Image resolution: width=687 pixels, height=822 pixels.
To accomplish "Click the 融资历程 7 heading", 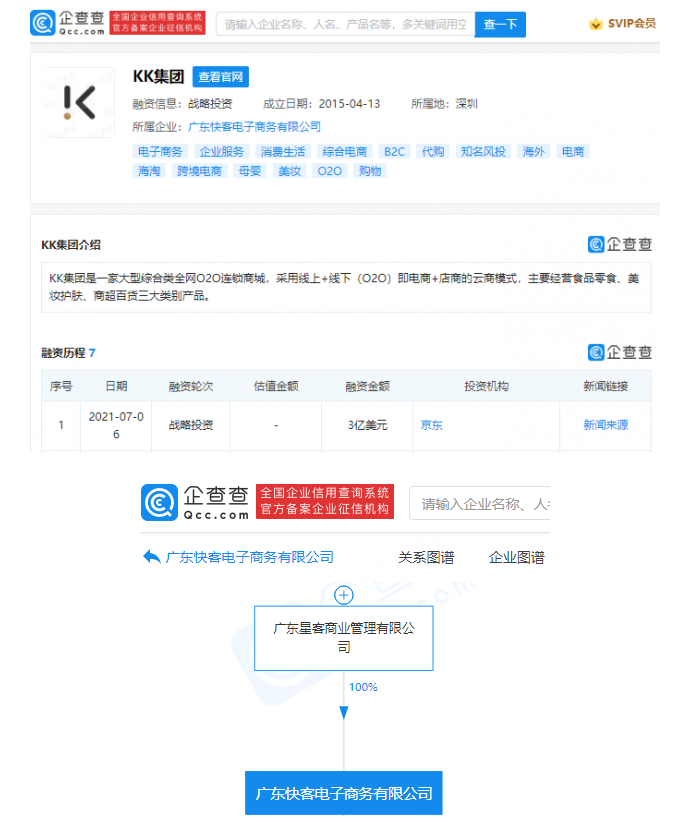I will (68, 353).
